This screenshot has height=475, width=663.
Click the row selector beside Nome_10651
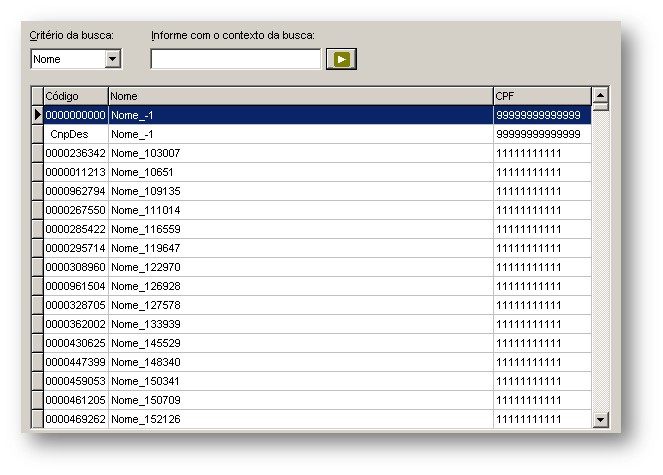pyautogui.click(x=38, y=172)
